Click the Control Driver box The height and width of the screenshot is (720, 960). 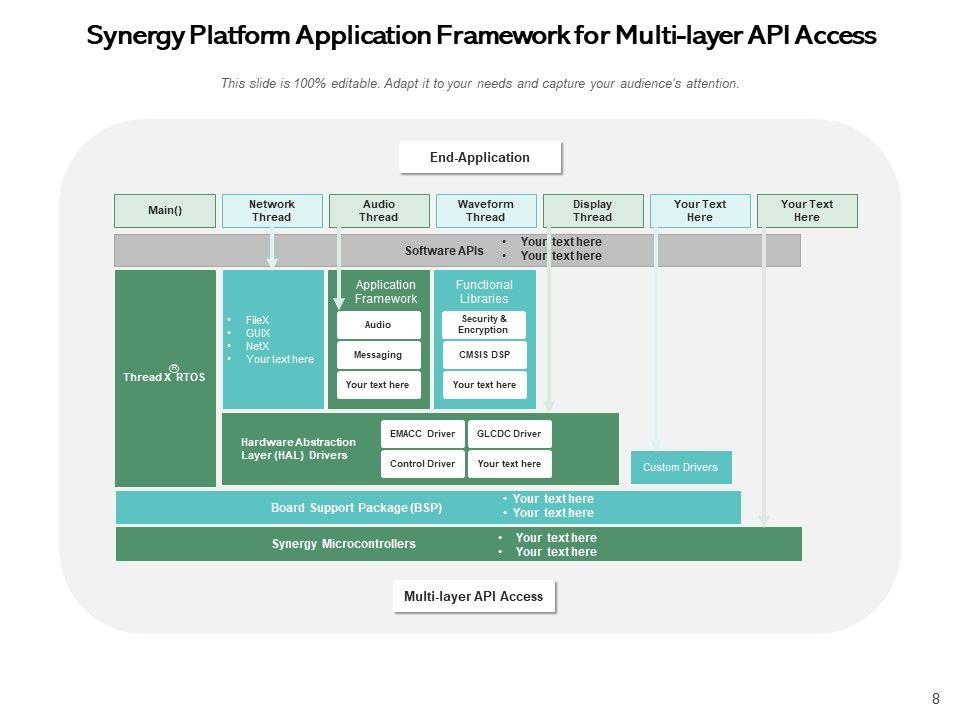coord(422,464)
